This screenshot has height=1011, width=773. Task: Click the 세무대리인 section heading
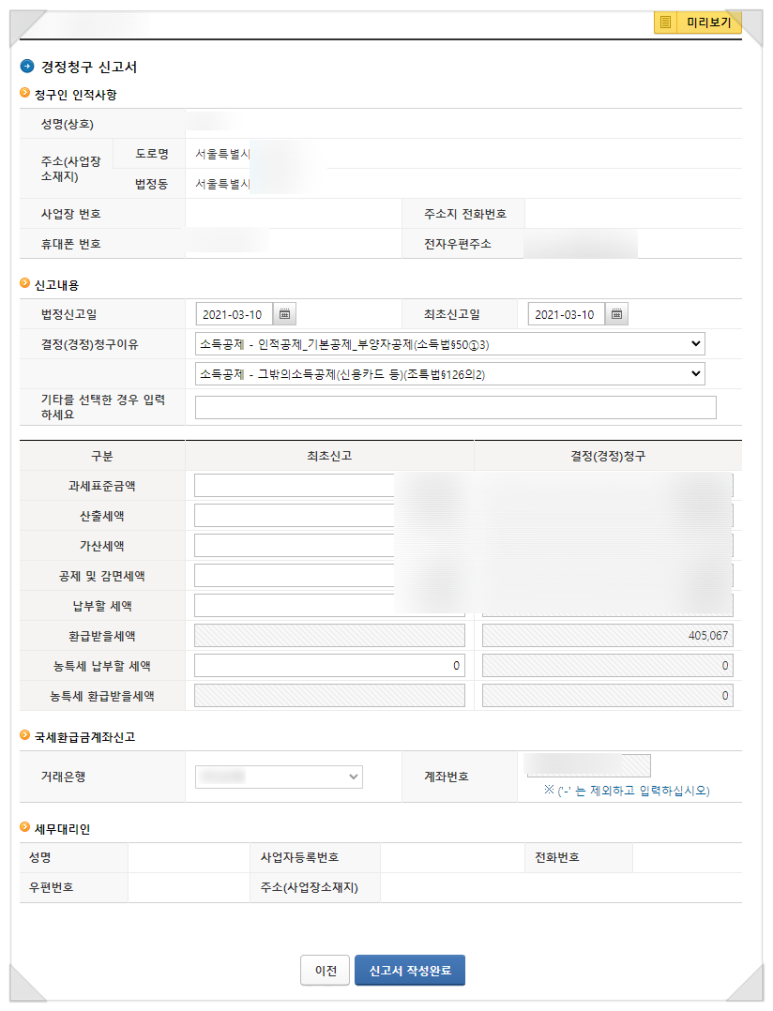pos(62,829)
